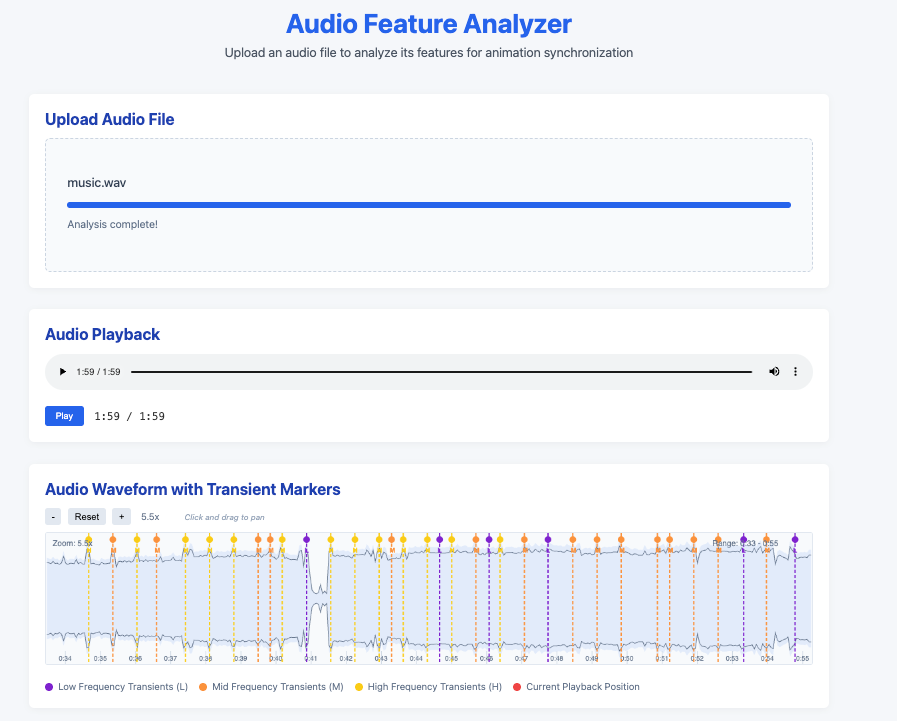Click the Low Frequency Transients legend entry
Viewport: 897px width, 721px height.
coord(117,687)
